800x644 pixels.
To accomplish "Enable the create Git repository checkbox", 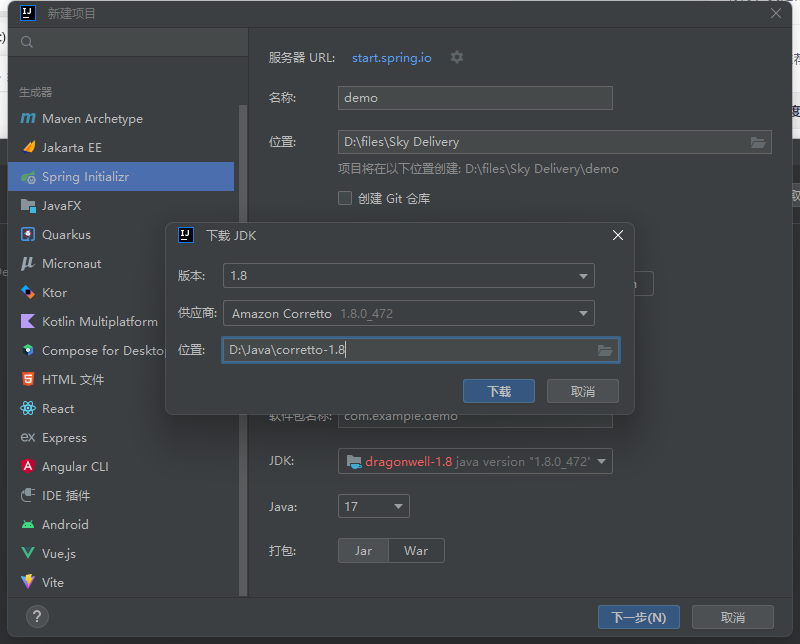I will coord(345,198).
